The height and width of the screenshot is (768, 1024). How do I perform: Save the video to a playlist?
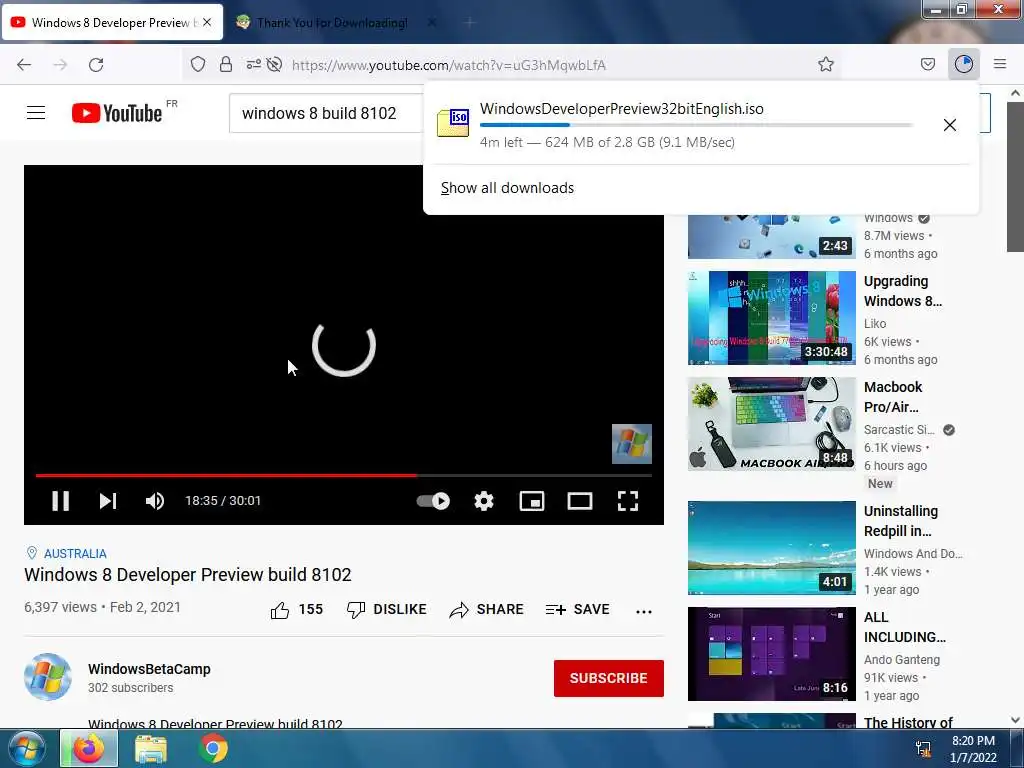pyautogui.click(x=577, y=610)
